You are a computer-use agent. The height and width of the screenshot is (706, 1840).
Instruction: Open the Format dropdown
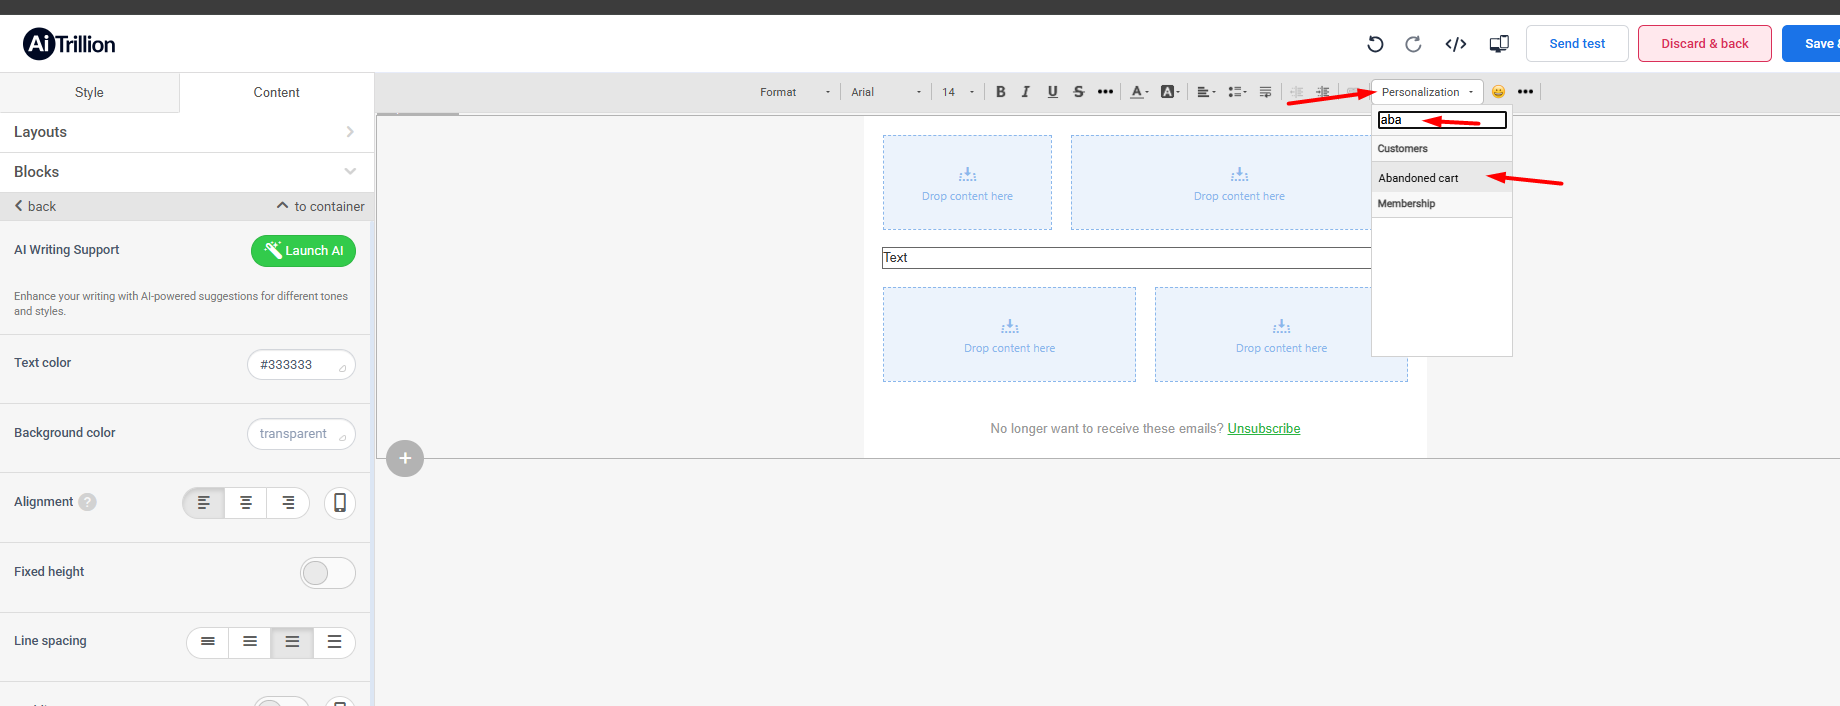tap(794, 92)
